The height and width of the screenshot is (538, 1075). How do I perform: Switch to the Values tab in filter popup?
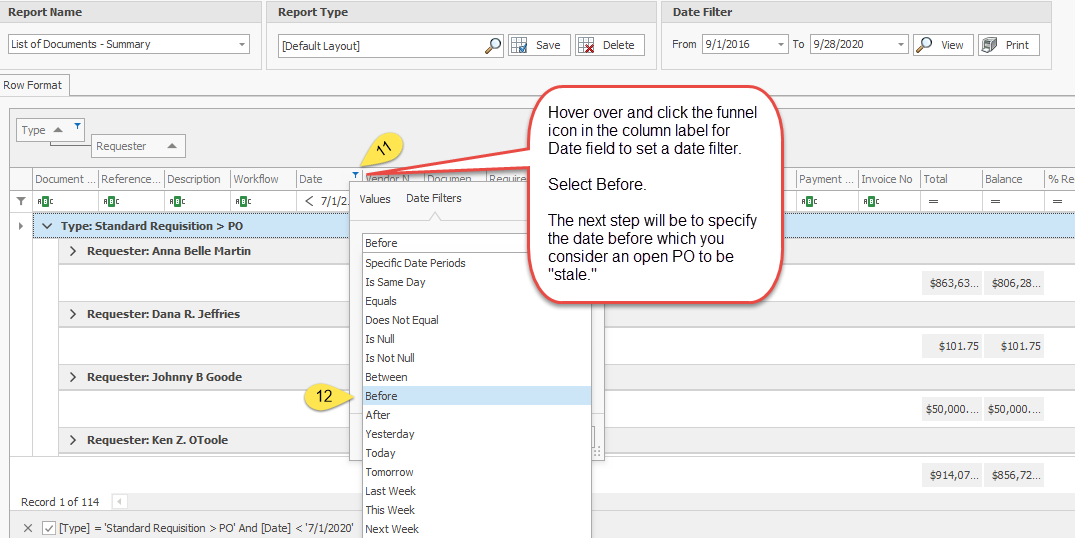[x=375, y=199]
